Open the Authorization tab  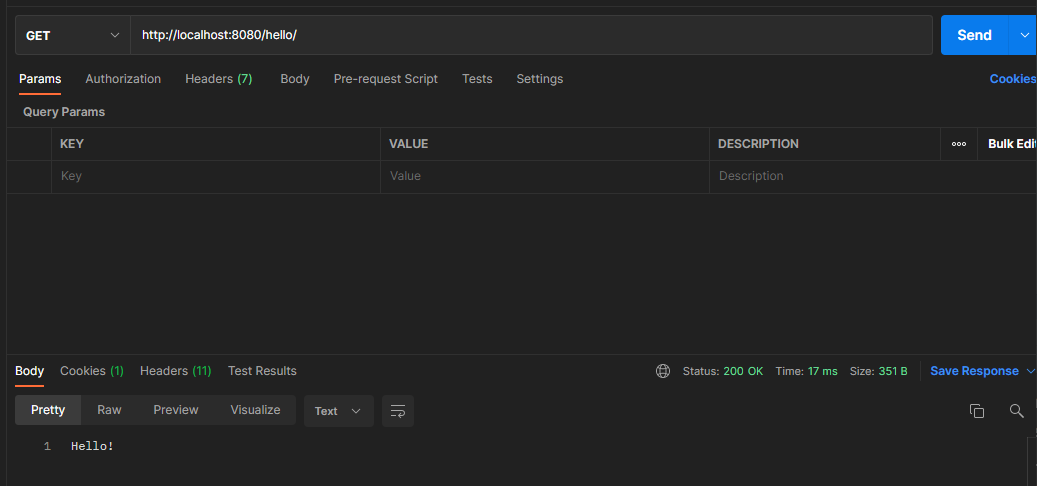pyautogui.click(x=123, y=79)
